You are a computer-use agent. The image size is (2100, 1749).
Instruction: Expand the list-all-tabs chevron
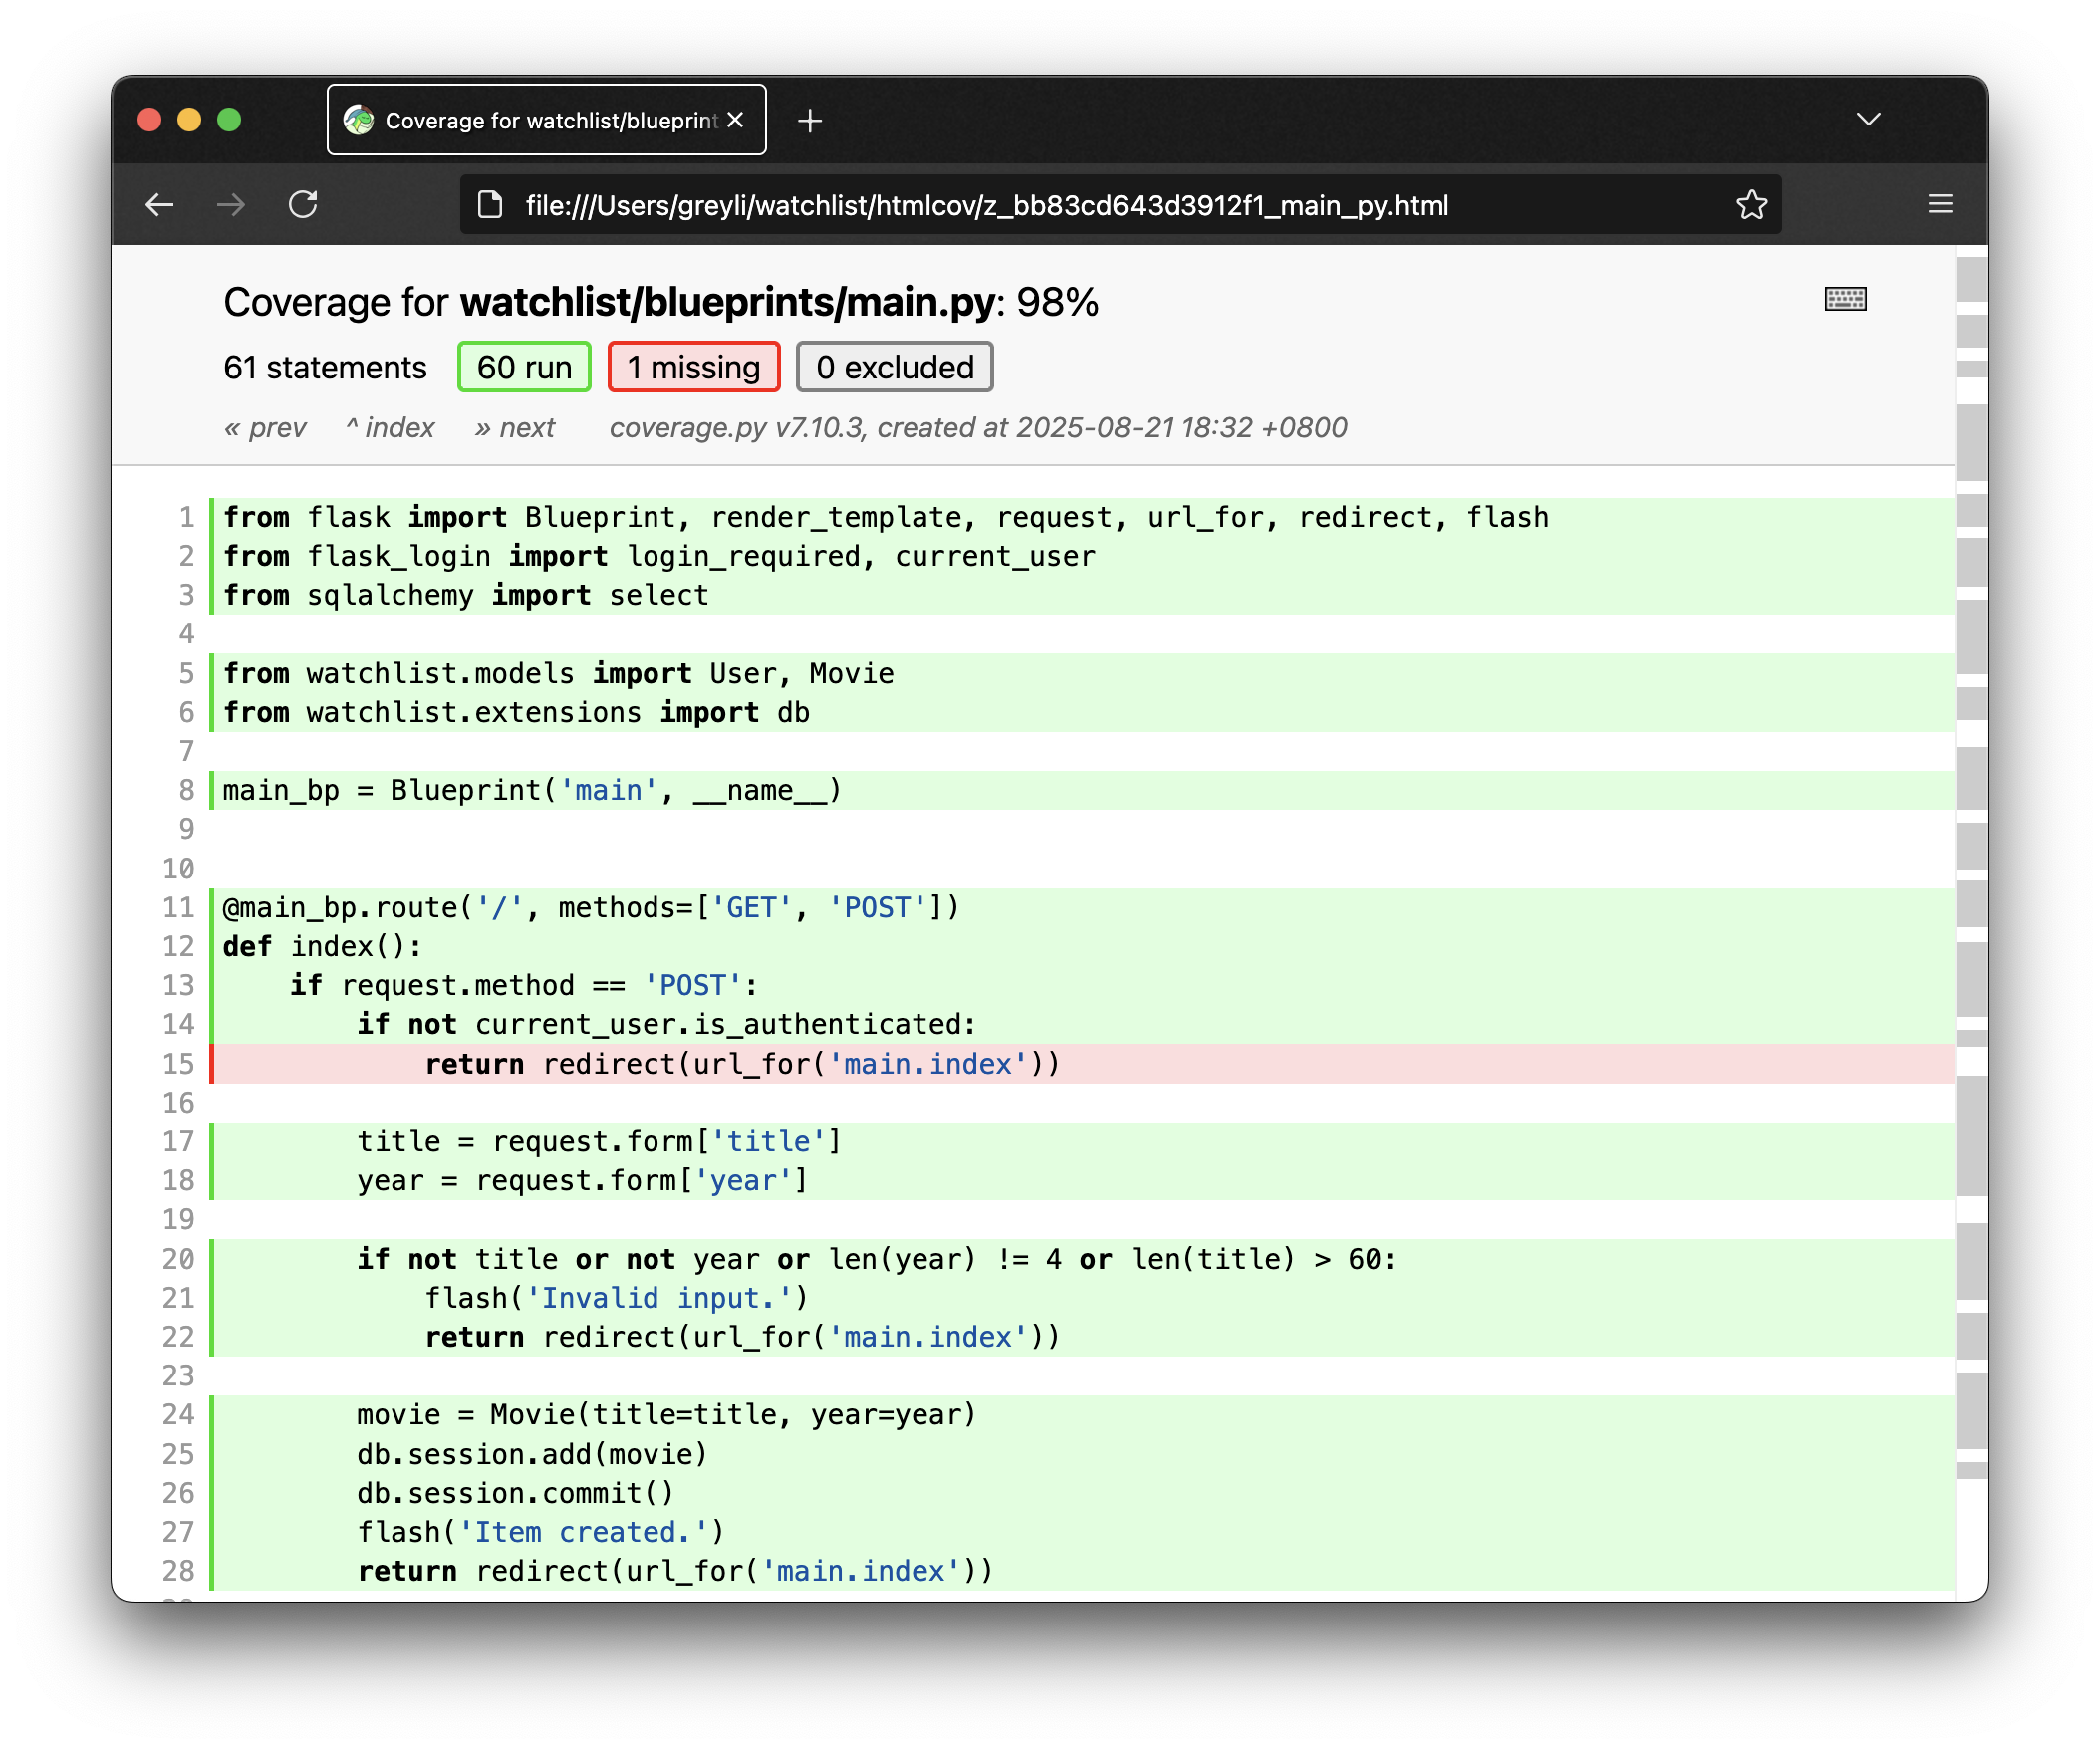1868,120
